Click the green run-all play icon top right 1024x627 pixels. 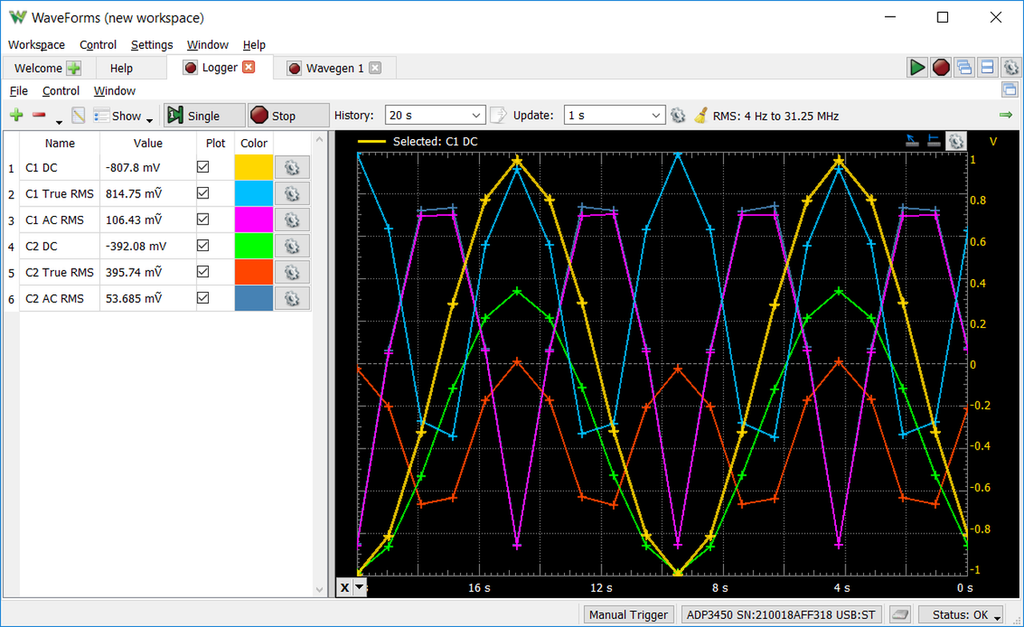(x=917, y=67)
